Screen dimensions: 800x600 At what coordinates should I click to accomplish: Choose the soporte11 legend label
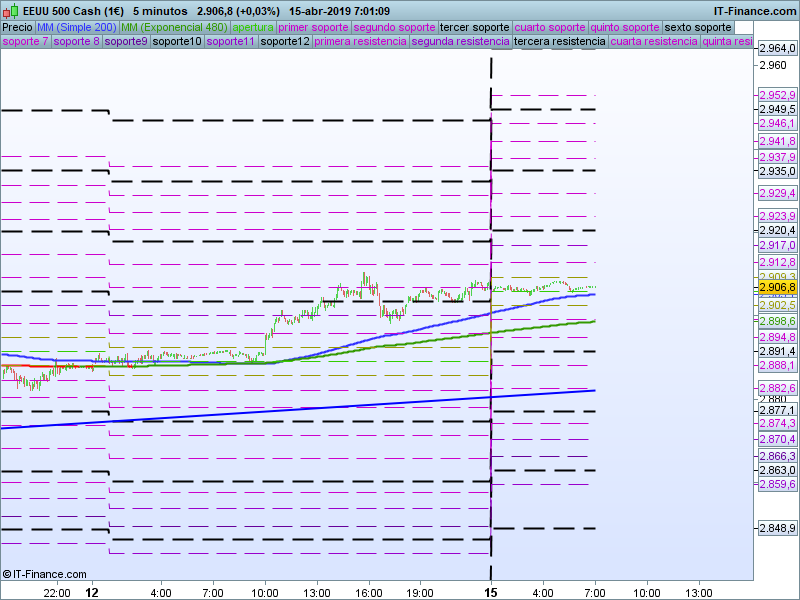pos(231,41)
